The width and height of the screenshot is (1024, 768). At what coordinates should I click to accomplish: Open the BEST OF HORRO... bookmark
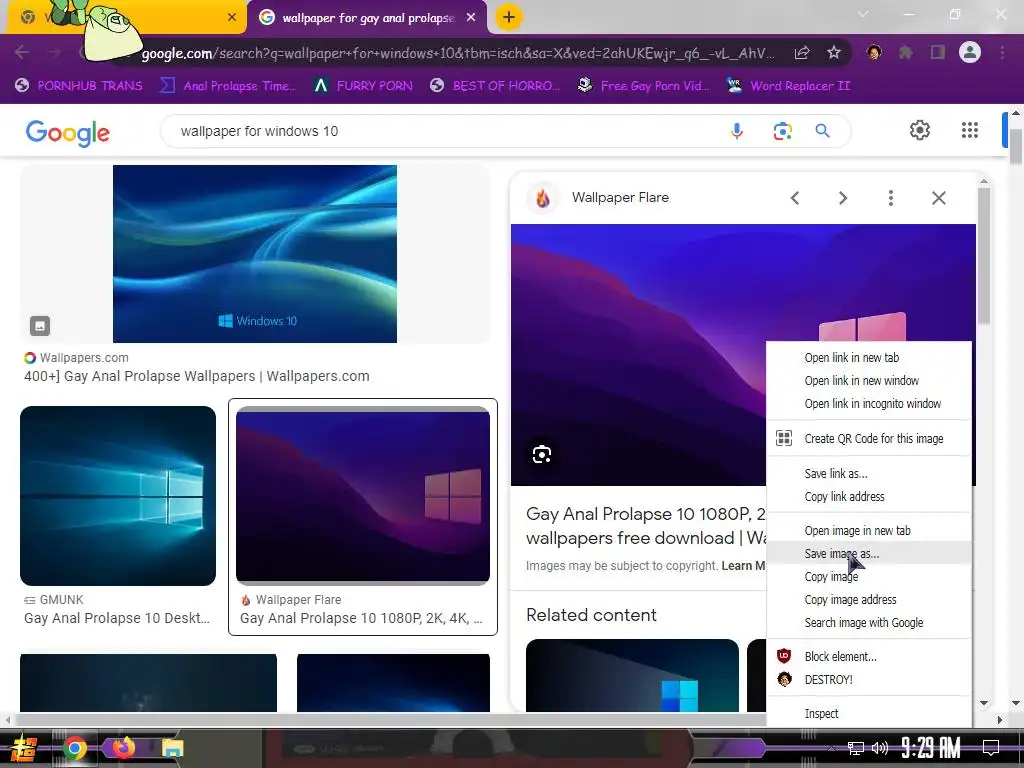click(495, 86)
